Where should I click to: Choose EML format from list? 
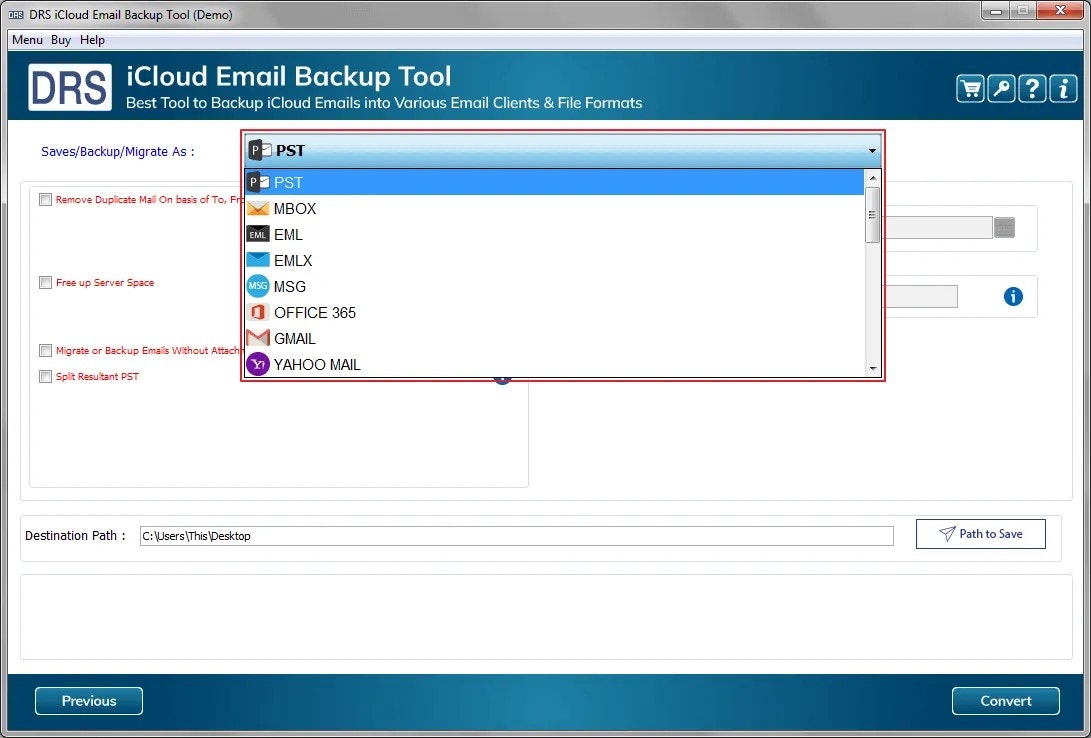point(554,234)
